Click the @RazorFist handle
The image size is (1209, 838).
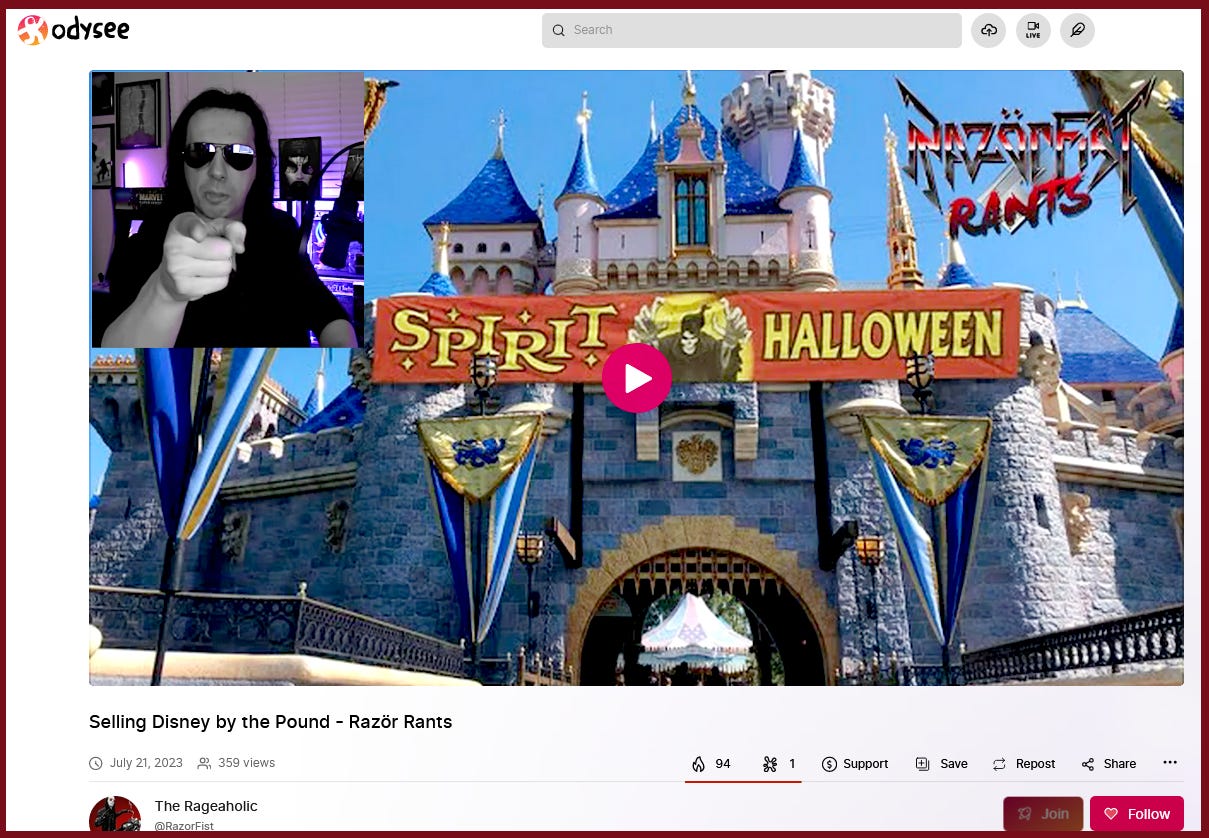[184, 827]
